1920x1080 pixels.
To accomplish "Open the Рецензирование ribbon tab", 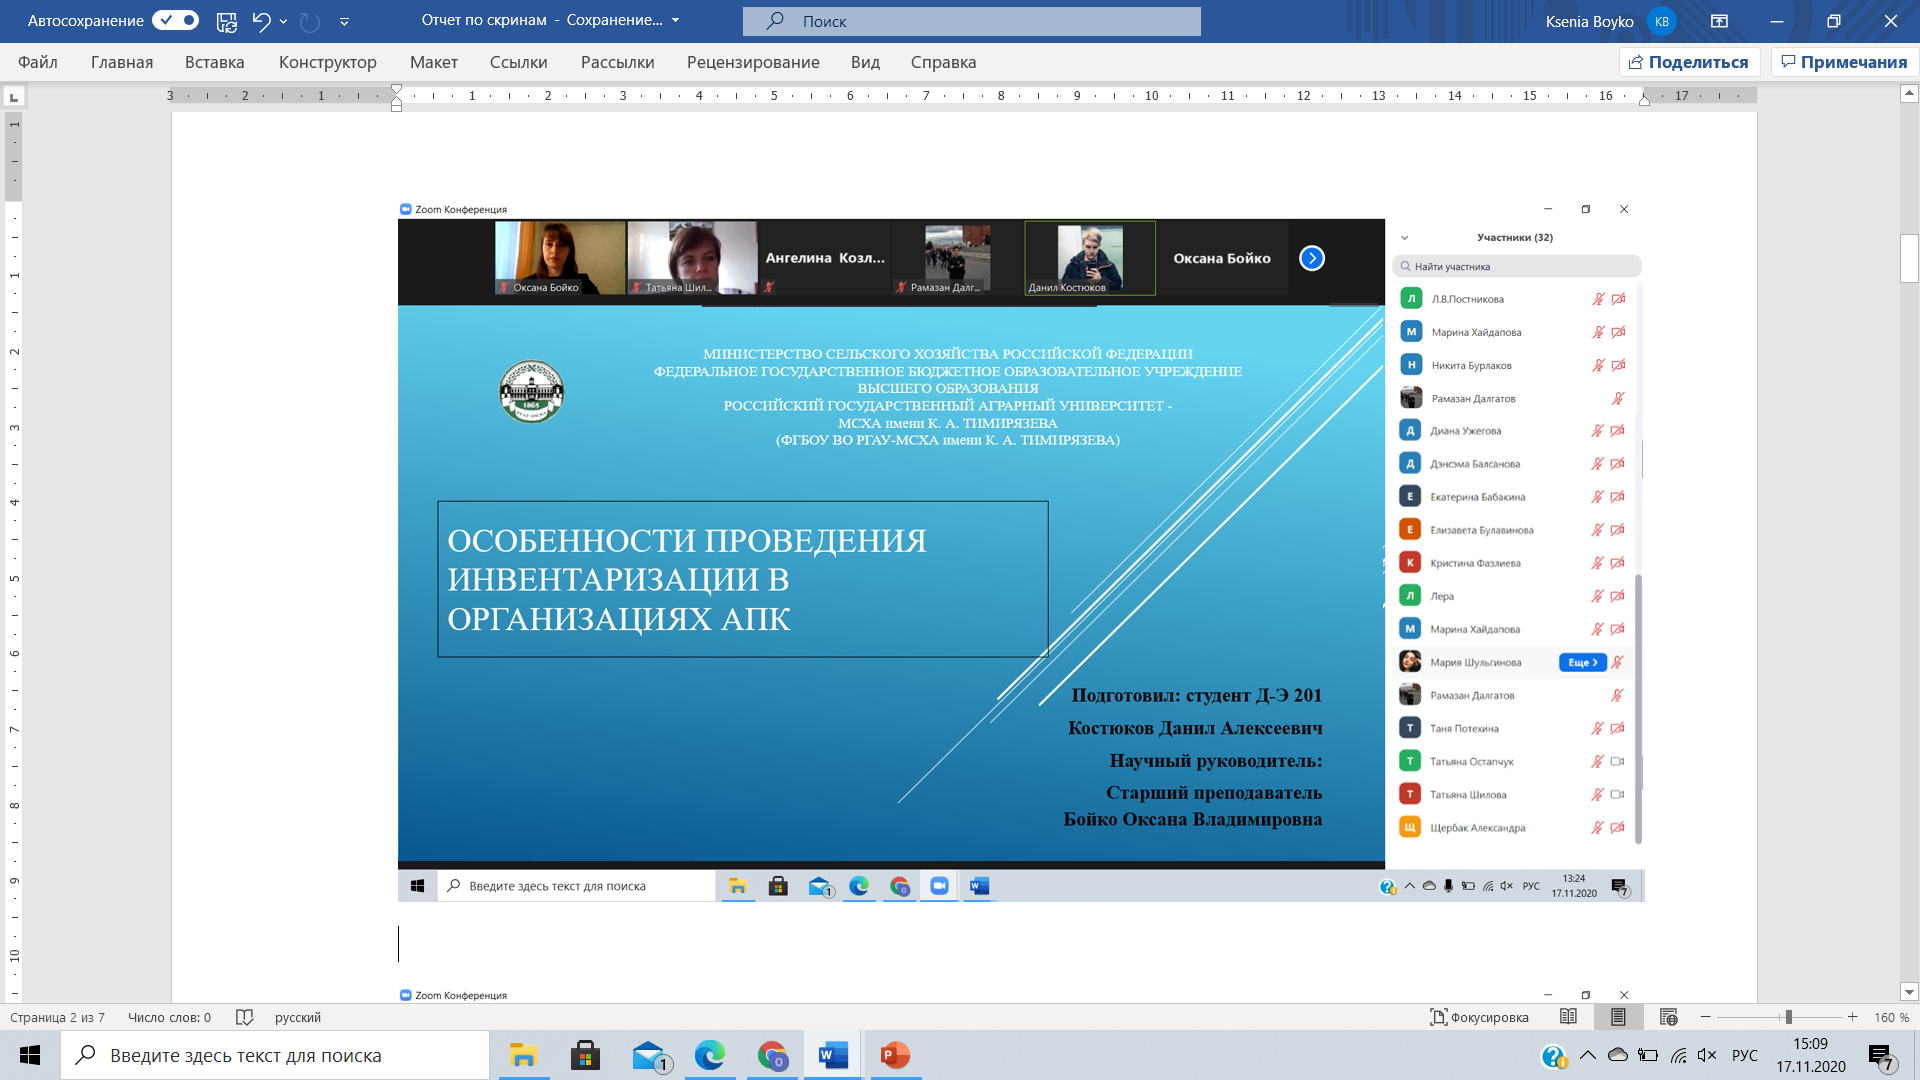I will click(x=752, y=62).
